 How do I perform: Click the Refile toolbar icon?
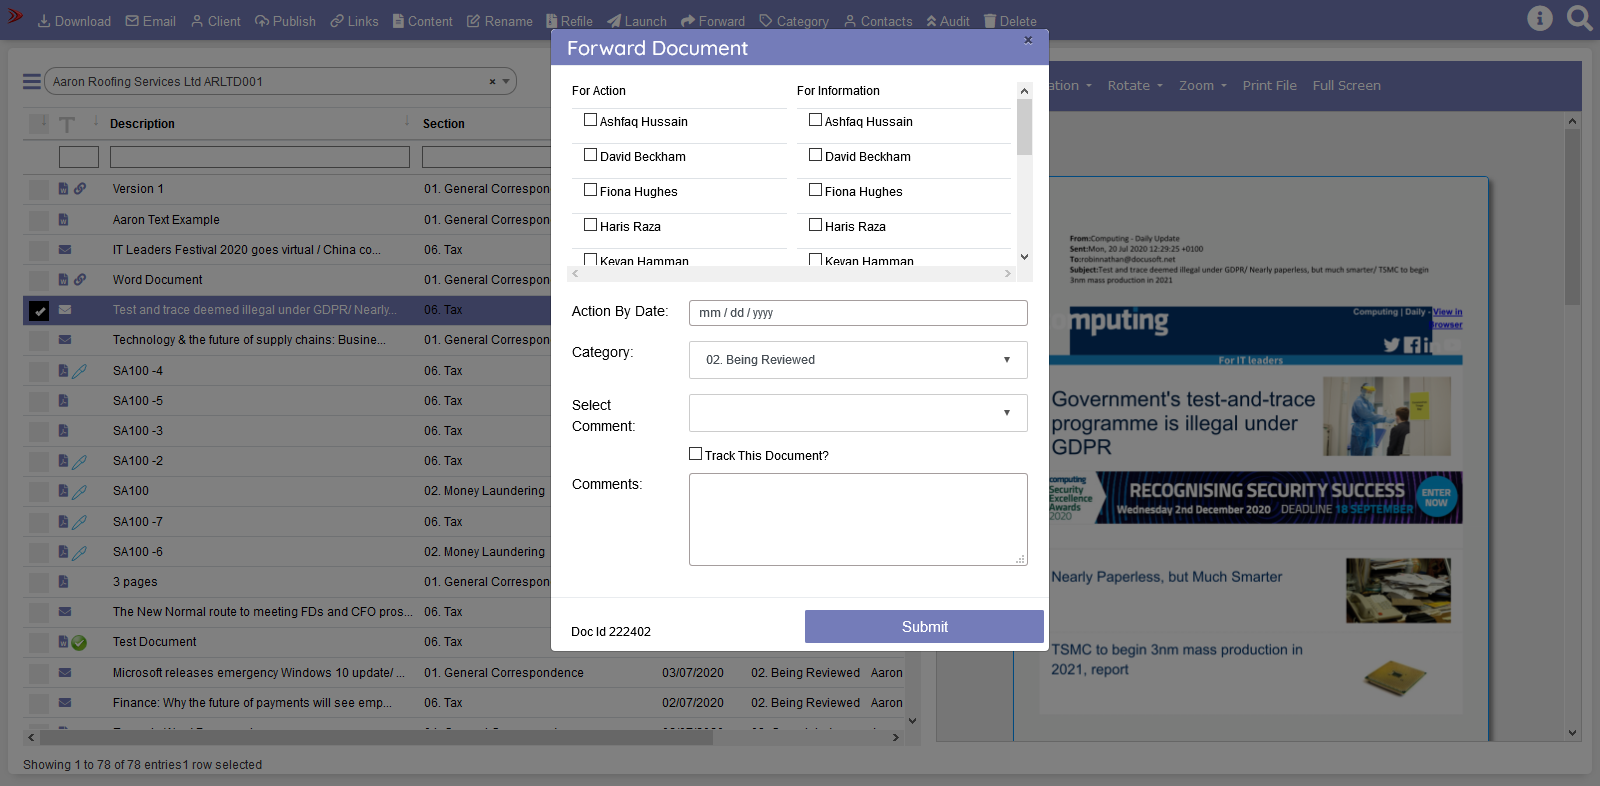tap(552, 21)
